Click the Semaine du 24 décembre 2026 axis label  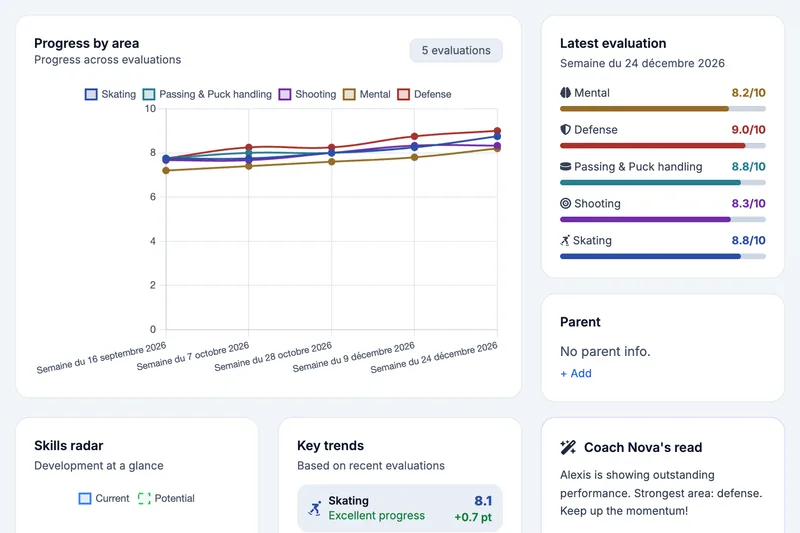[x=434, y=358]
